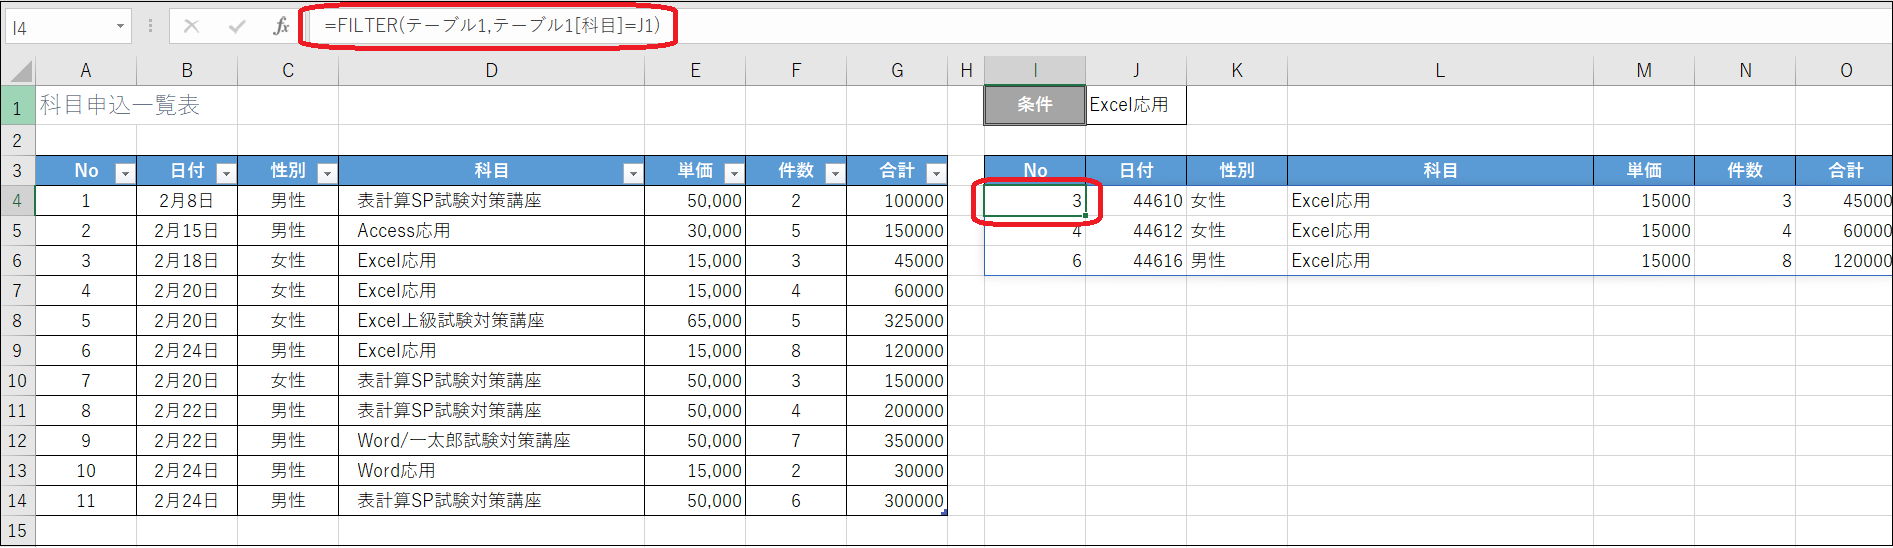Click the Cancel X icon in formula bar
This screenshot has width=1893, height=548.
(191, 26)
